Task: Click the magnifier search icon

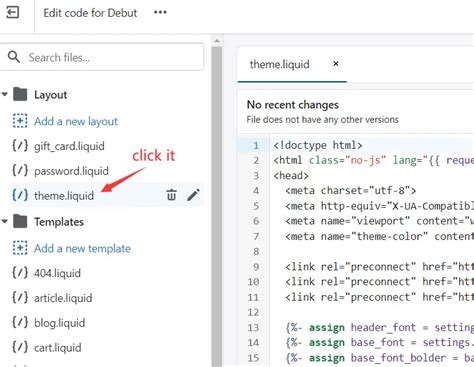Action: pyautogui.click(x=14, y=57)
